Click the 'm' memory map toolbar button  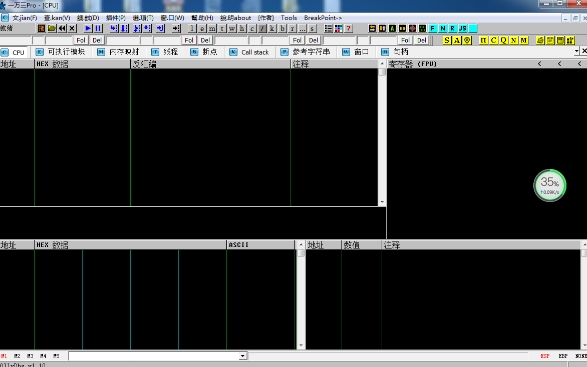212,28
